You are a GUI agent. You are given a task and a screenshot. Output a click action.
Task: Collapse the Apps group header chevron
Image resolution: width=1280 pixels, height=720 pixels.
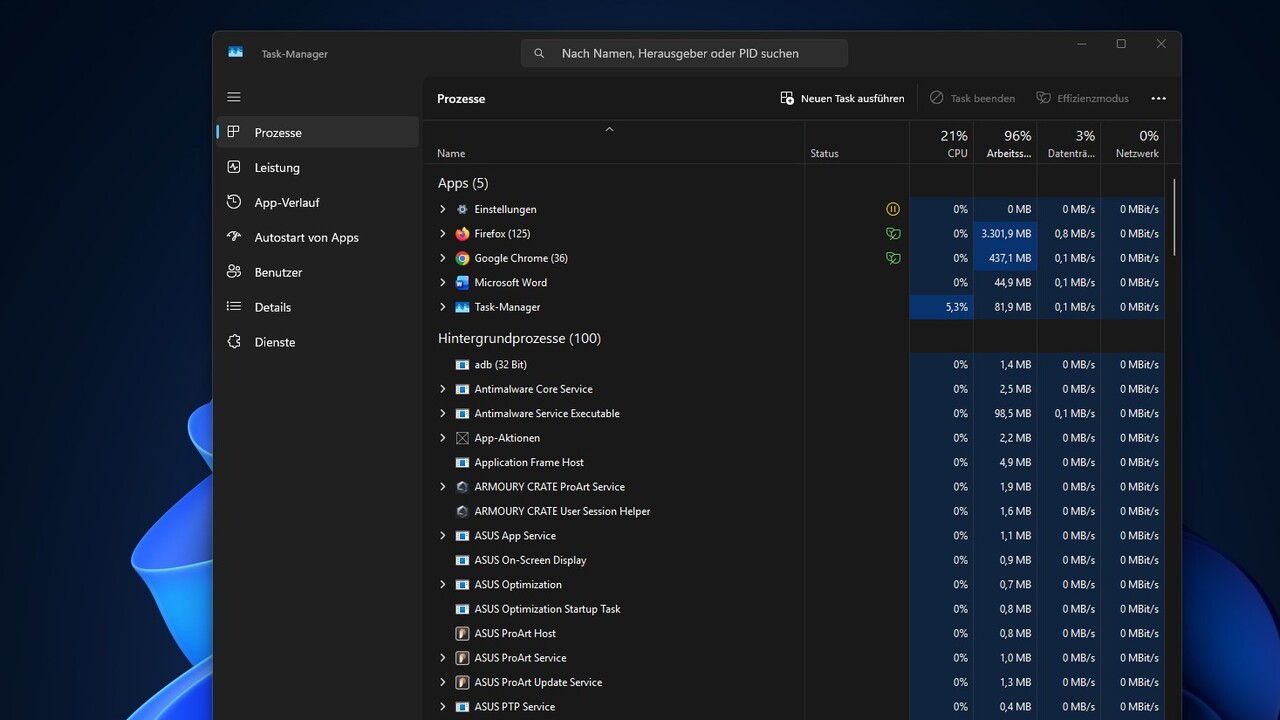[609, 129]
